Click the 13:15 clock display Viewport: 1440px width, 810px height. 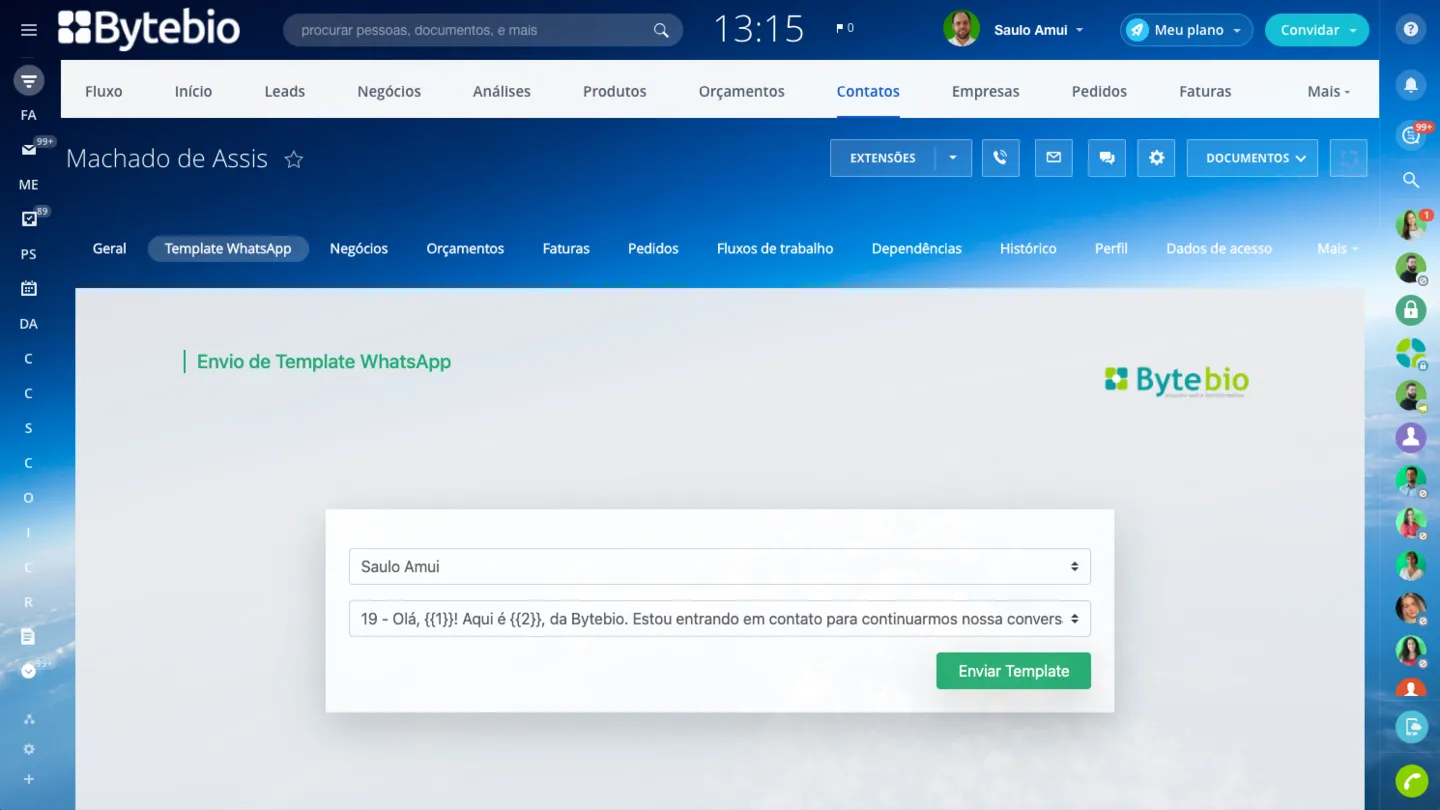(x=758, y=29)
